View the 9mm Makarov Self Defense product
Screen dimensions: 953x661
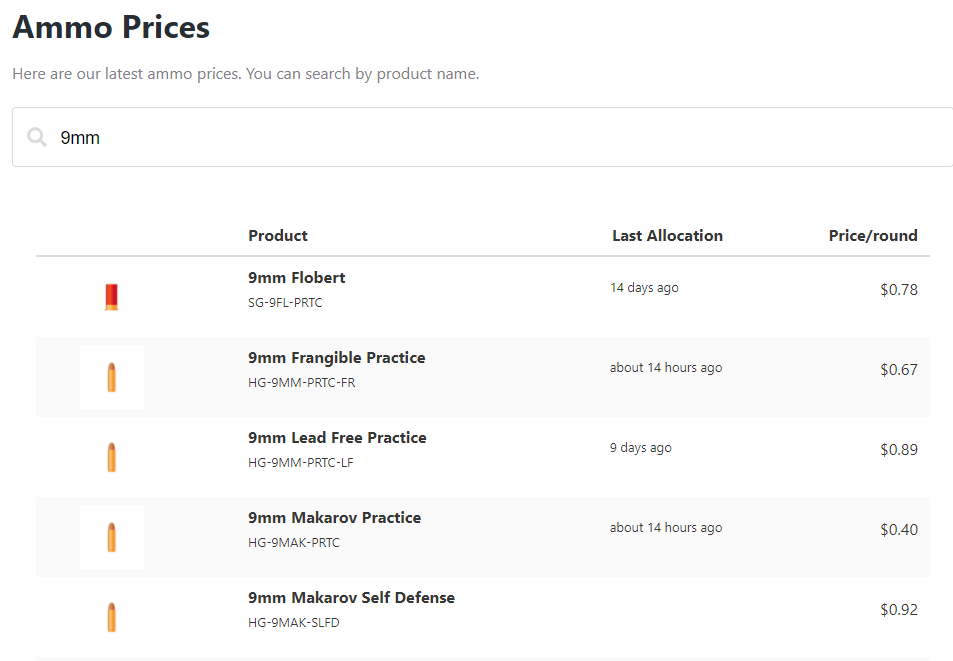[351, 598]
